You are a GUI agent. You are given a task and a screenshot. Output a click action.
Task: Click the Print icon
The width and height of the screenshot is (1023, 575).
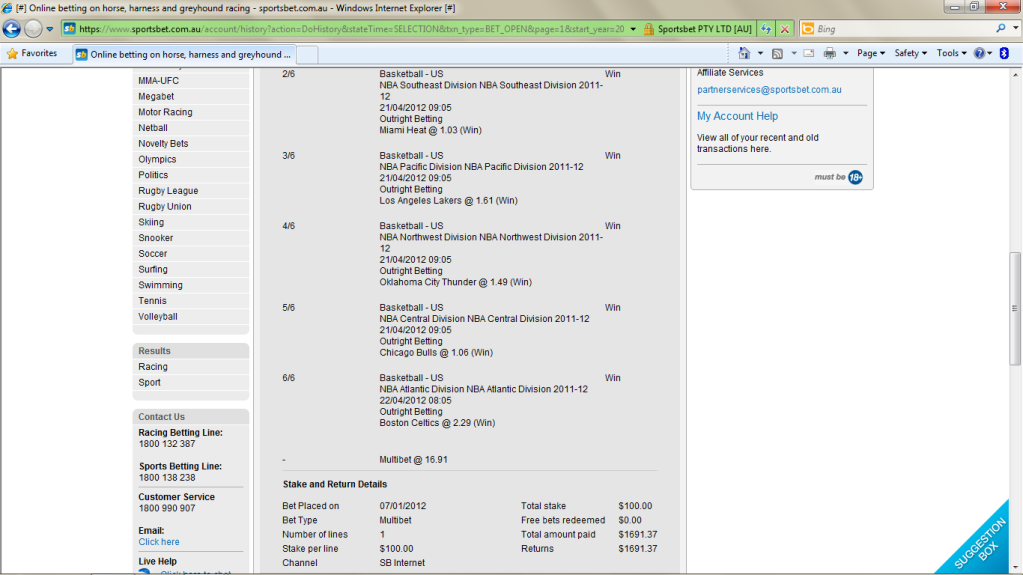click(x=829, y=54)
